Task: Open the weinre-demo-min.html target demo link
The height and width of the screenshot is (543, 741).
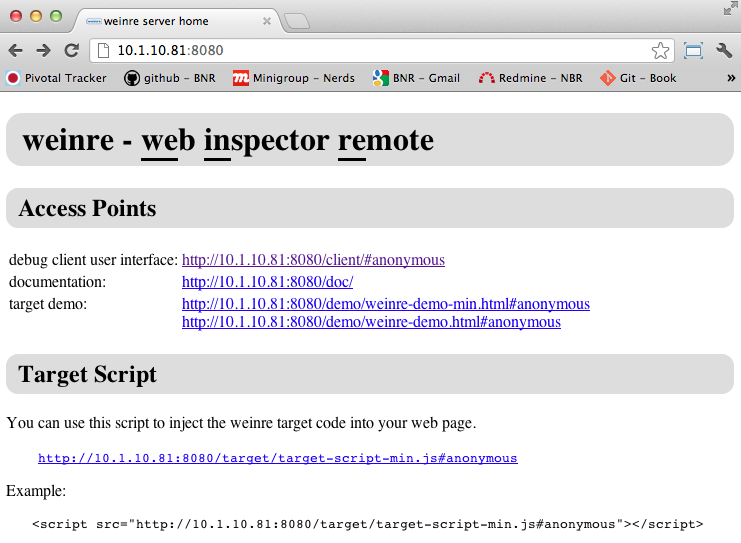Action: click(386, 303)
